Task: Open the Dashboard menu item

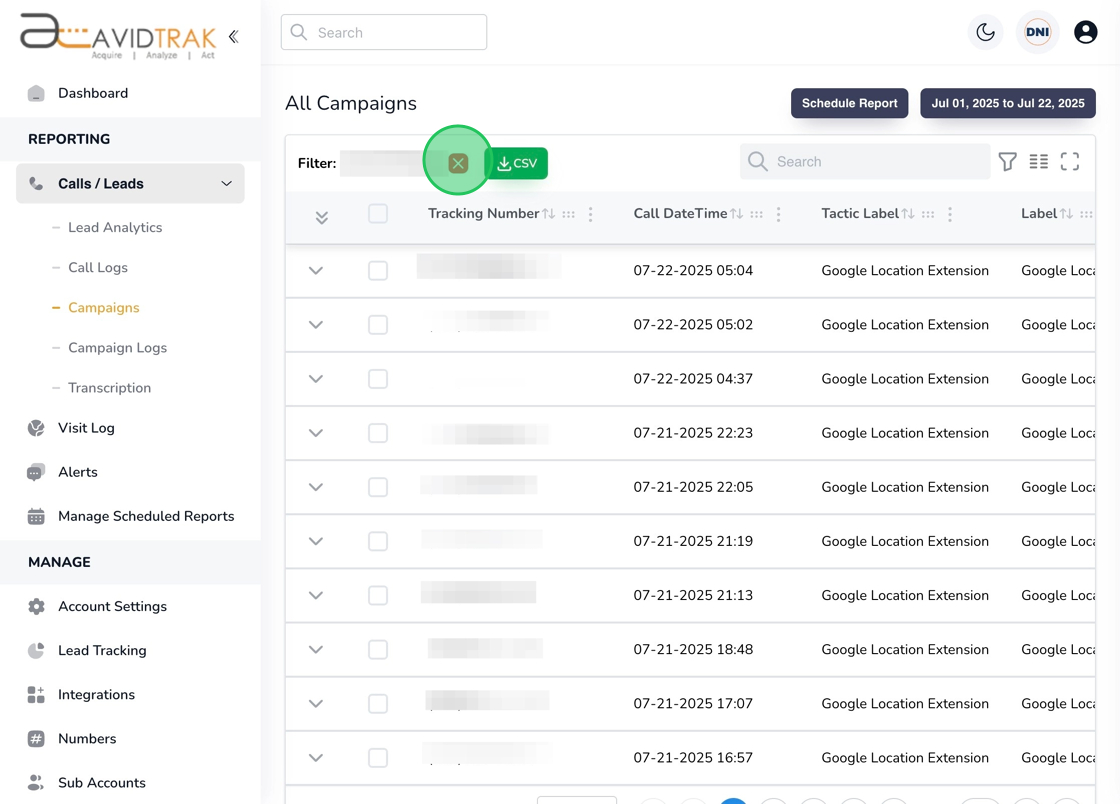Action: tap(93, 94)
